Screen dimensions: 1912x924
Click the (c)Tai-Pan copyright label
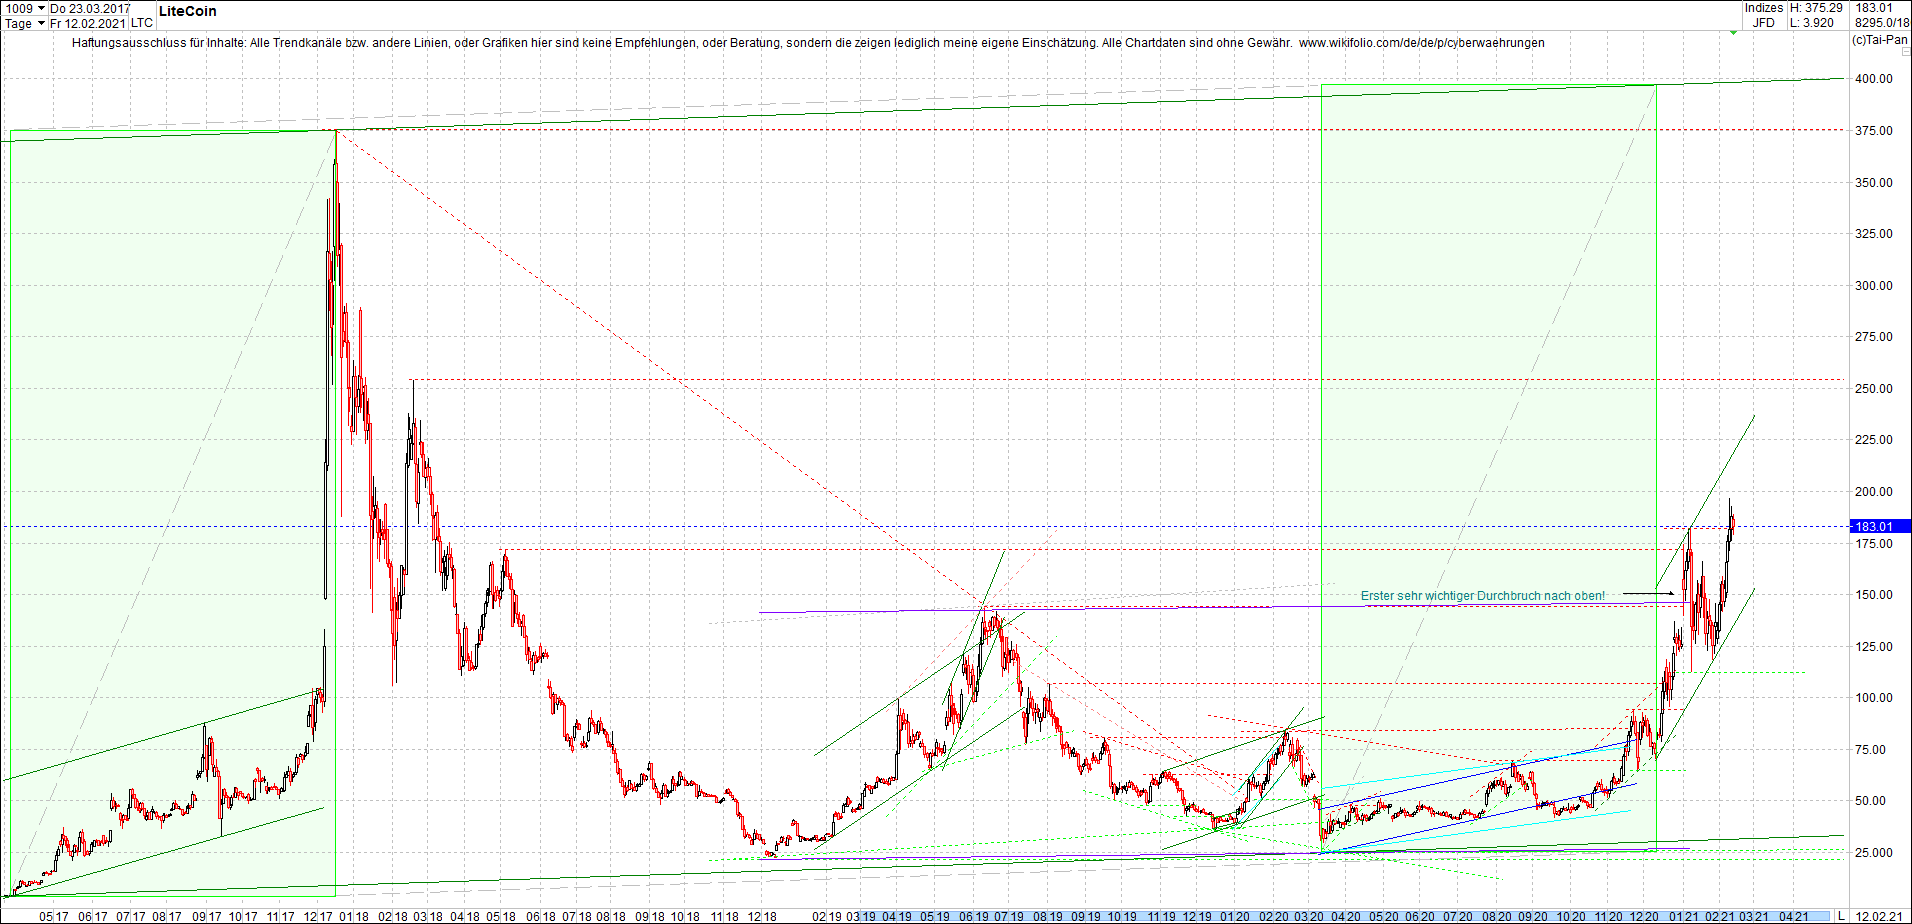pos(1879,40)
